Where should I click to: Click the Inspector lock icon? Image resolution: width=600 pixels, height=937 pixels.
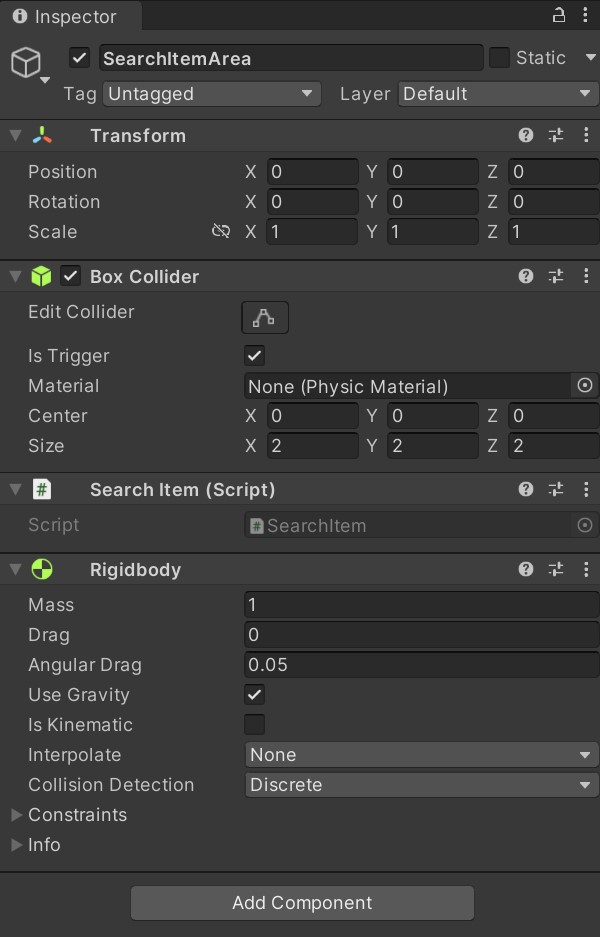(559, 15)
